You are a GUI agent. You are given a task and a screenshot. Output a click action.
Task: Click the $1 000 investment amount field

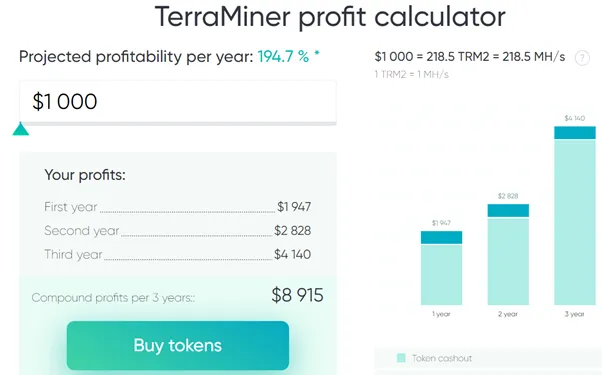tap(178, 102)
